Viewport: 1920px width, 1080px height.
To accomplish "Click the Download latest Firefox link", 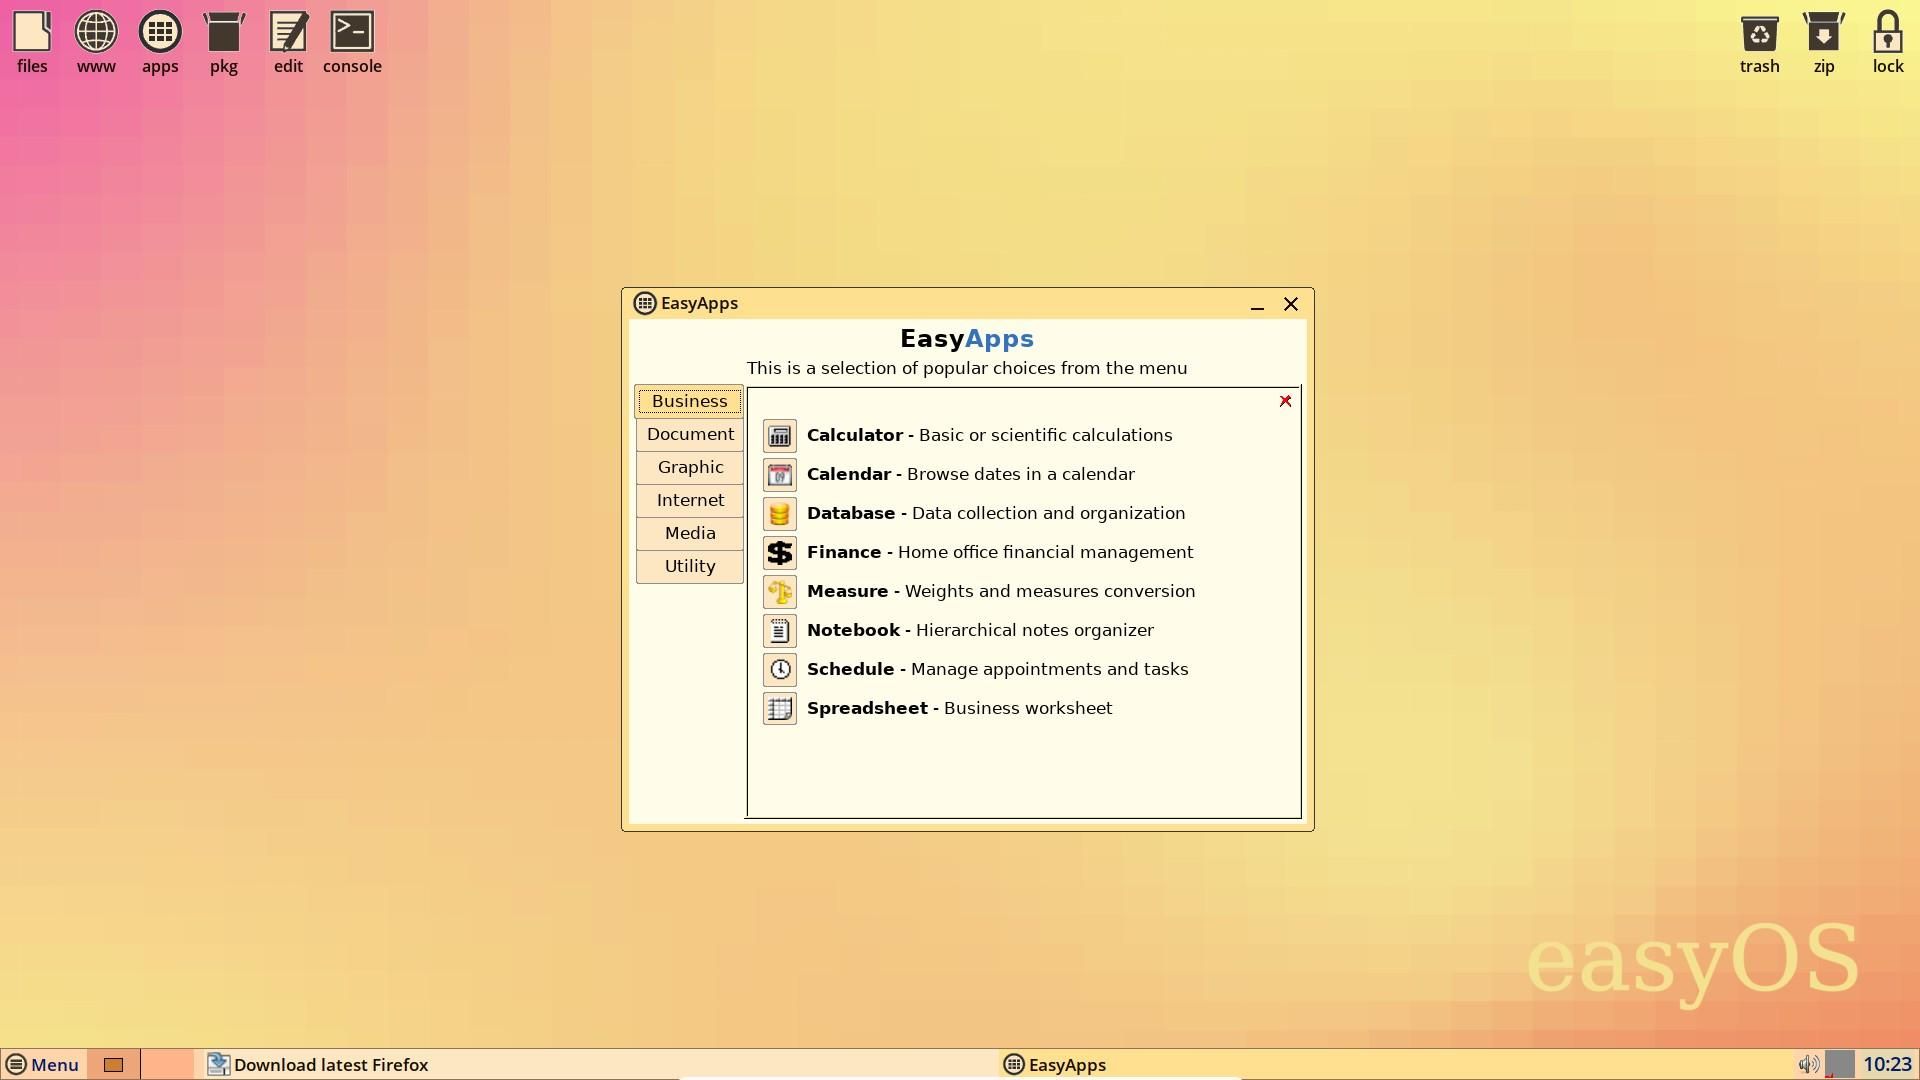I will point(330,1064).
